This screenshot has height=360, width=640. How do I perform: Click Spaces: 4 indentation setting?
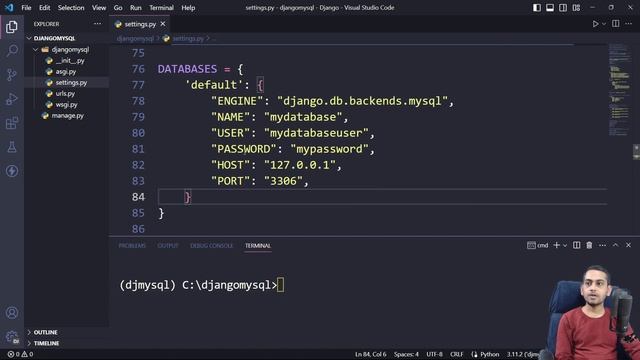[406, 354]
